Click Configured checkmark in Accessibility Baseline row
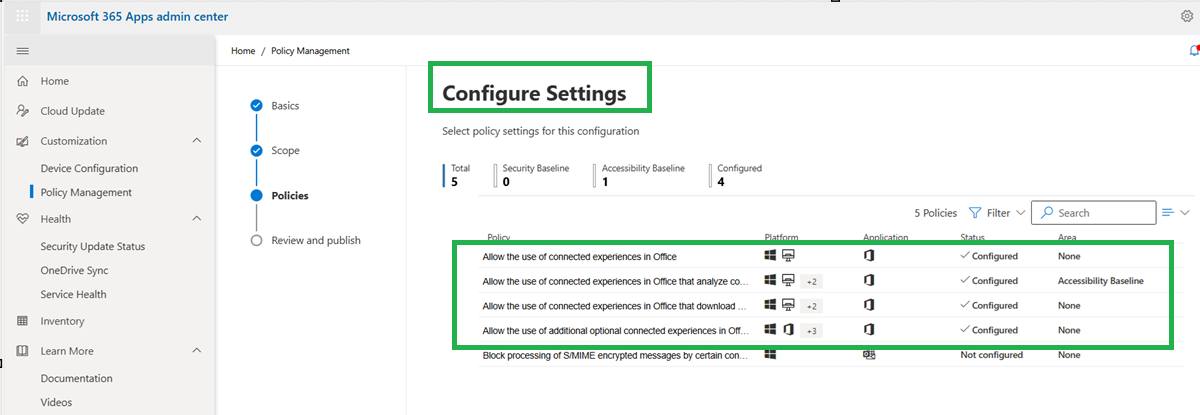The height and width of the screenshot is (415, 1200). click(964, 281)
